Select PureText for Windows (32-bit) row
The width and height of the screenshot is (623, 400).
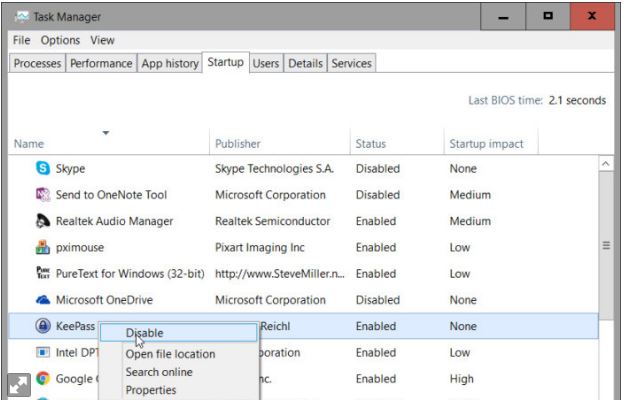pos(303,273)
